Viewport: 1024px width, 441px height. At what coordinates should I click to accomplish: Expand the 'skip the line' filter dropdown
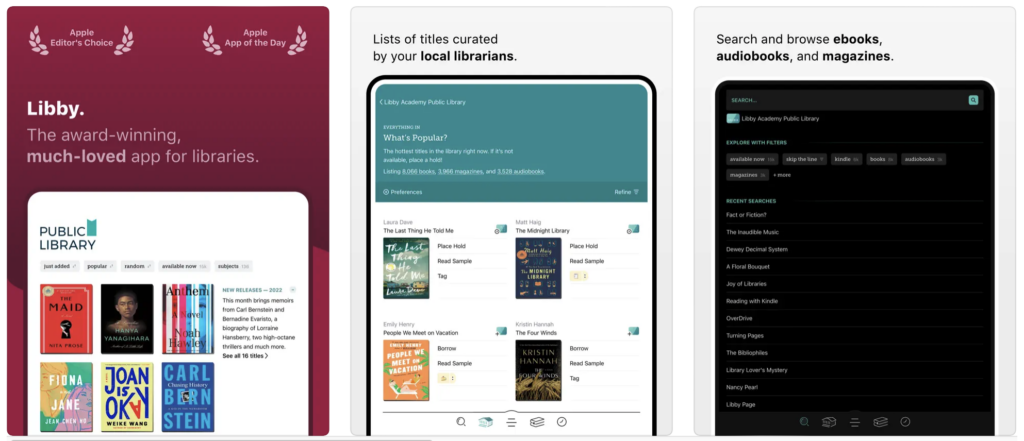(805, 159)
